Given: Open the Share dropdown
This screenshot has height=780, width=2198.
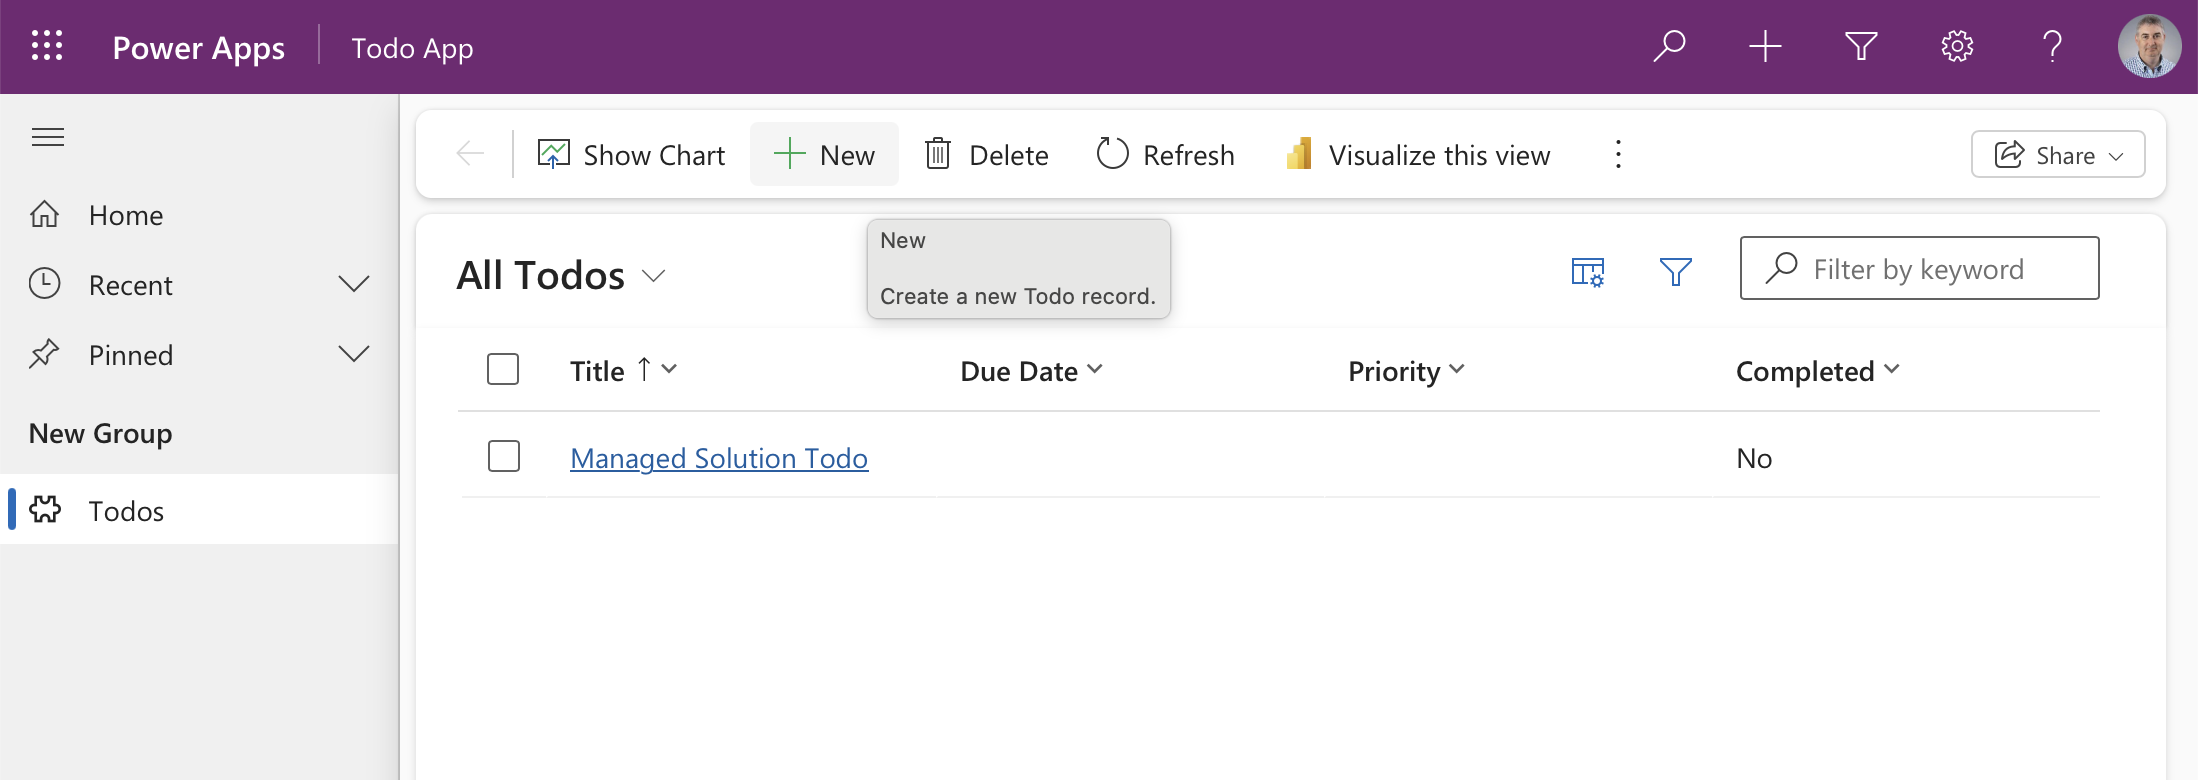Looking at the screenshot, I should (x=2058, y=155).
